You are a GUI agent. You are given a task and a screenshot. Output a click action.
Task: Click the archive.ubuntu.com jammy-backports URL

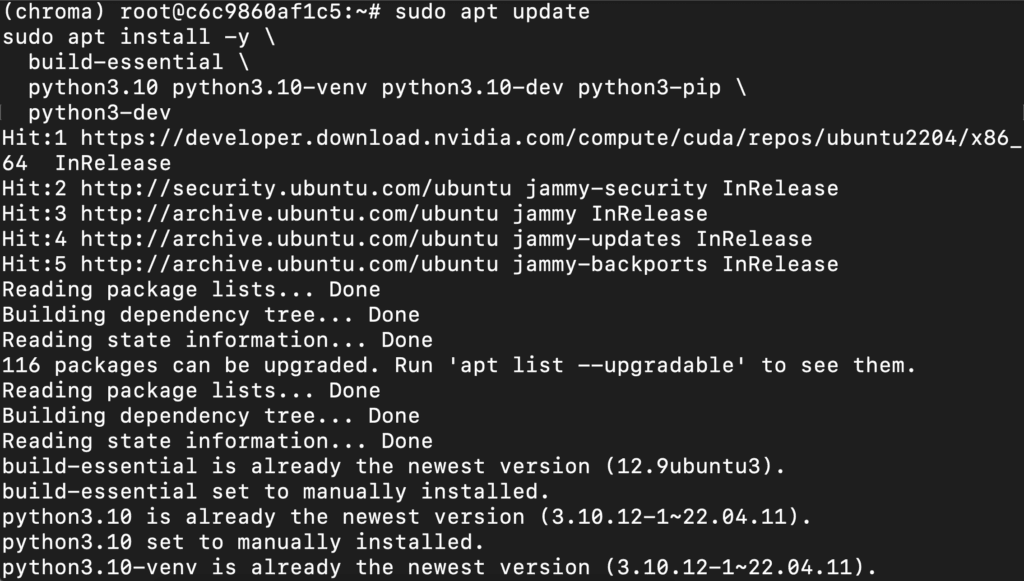click(289, 264)
